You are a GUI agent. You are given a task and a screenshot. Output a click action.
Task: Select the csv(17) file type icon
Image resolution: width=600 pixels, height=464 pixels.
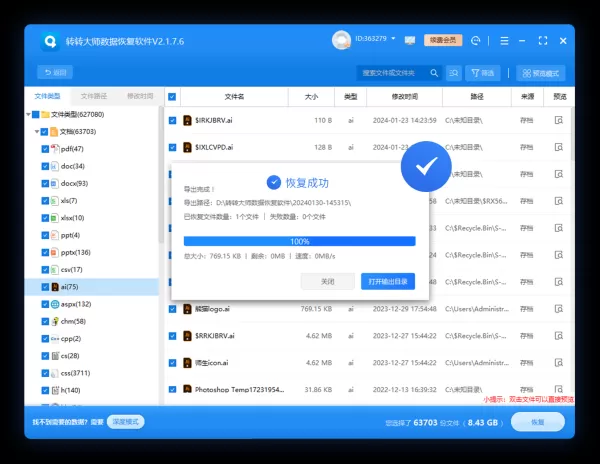click(x=55, y=270)
